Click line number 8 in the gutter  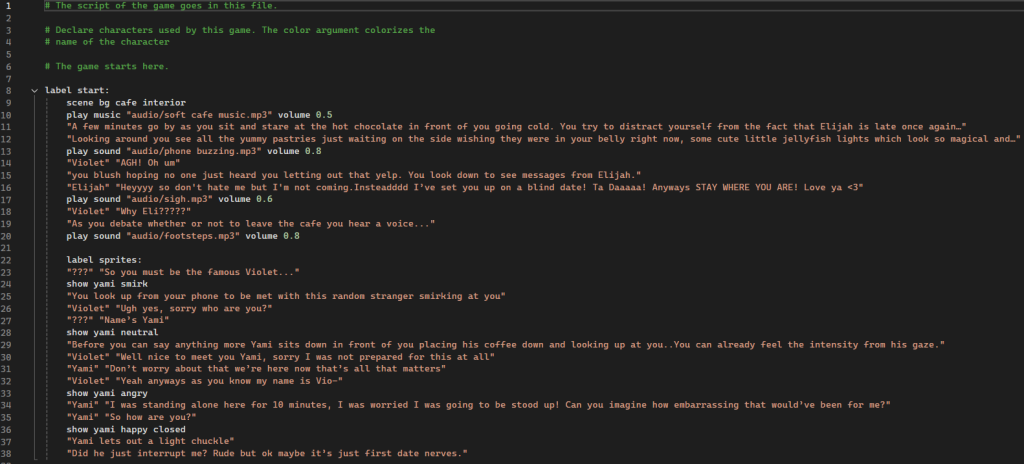pyautogui.click(x=8, y=90)
